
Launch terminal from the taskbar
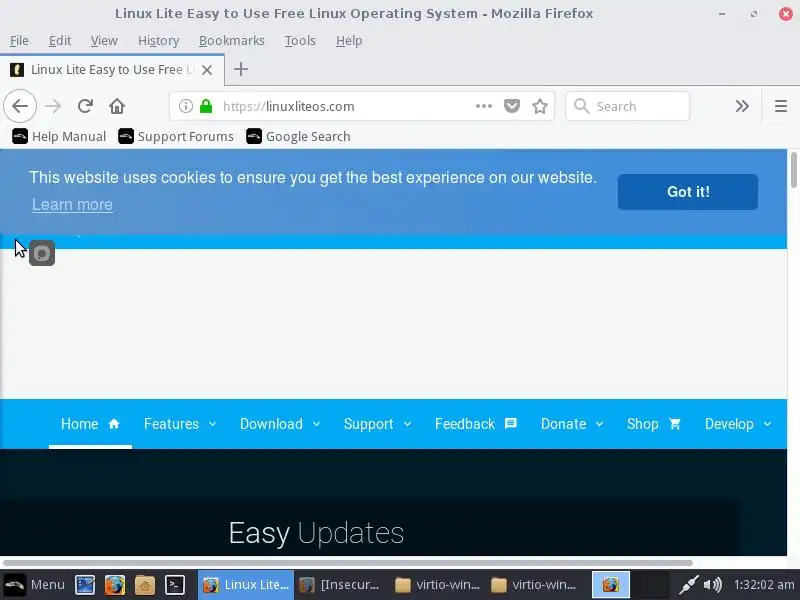pyautogui.click(x=174, y=585)
